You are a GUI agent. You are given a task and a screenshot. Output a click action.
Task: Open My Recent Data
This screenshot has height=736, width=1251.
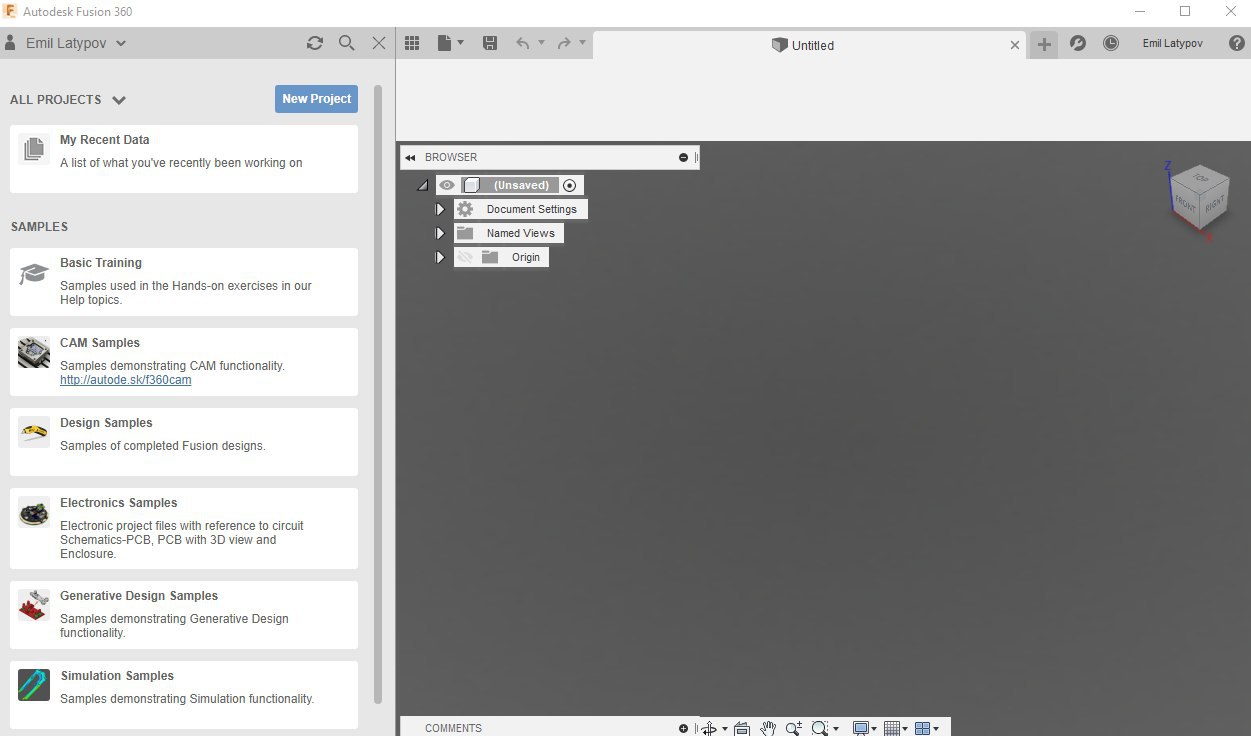[x=184, y=159]
